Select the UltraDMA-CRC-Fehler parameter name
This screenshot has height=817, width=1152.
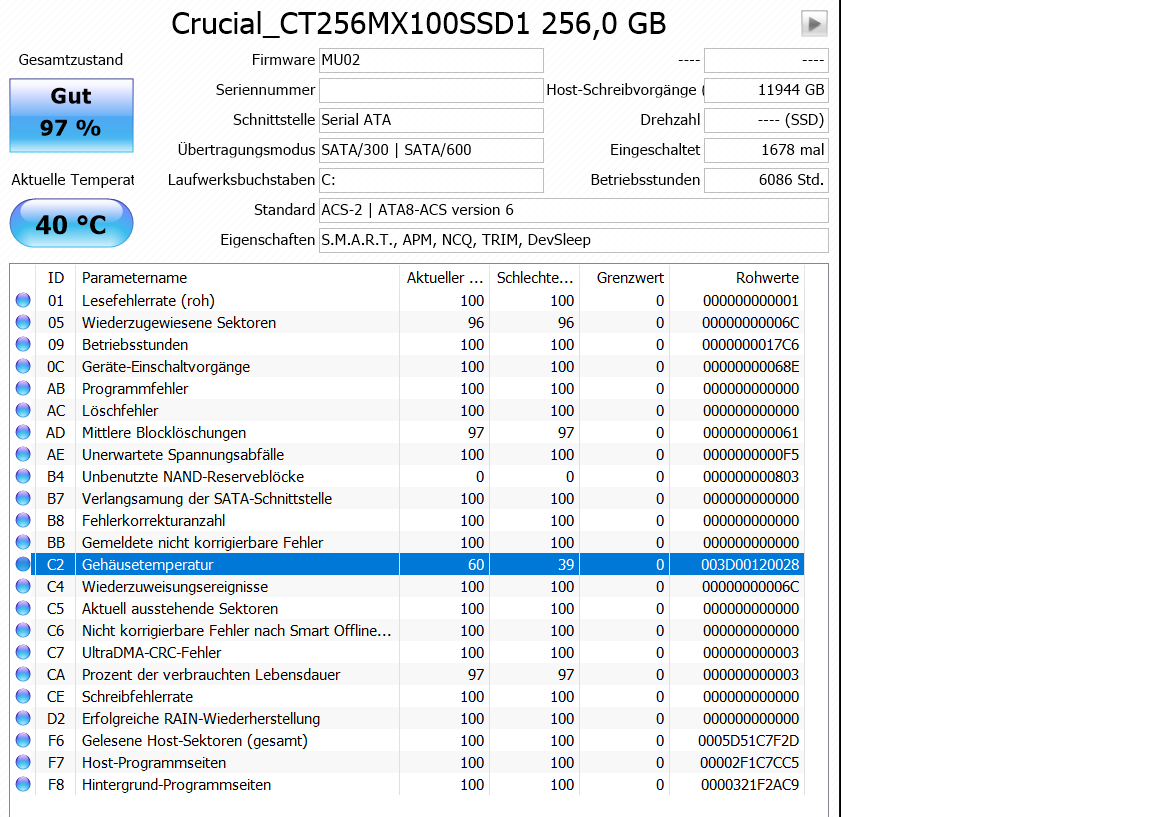point(151,652)
